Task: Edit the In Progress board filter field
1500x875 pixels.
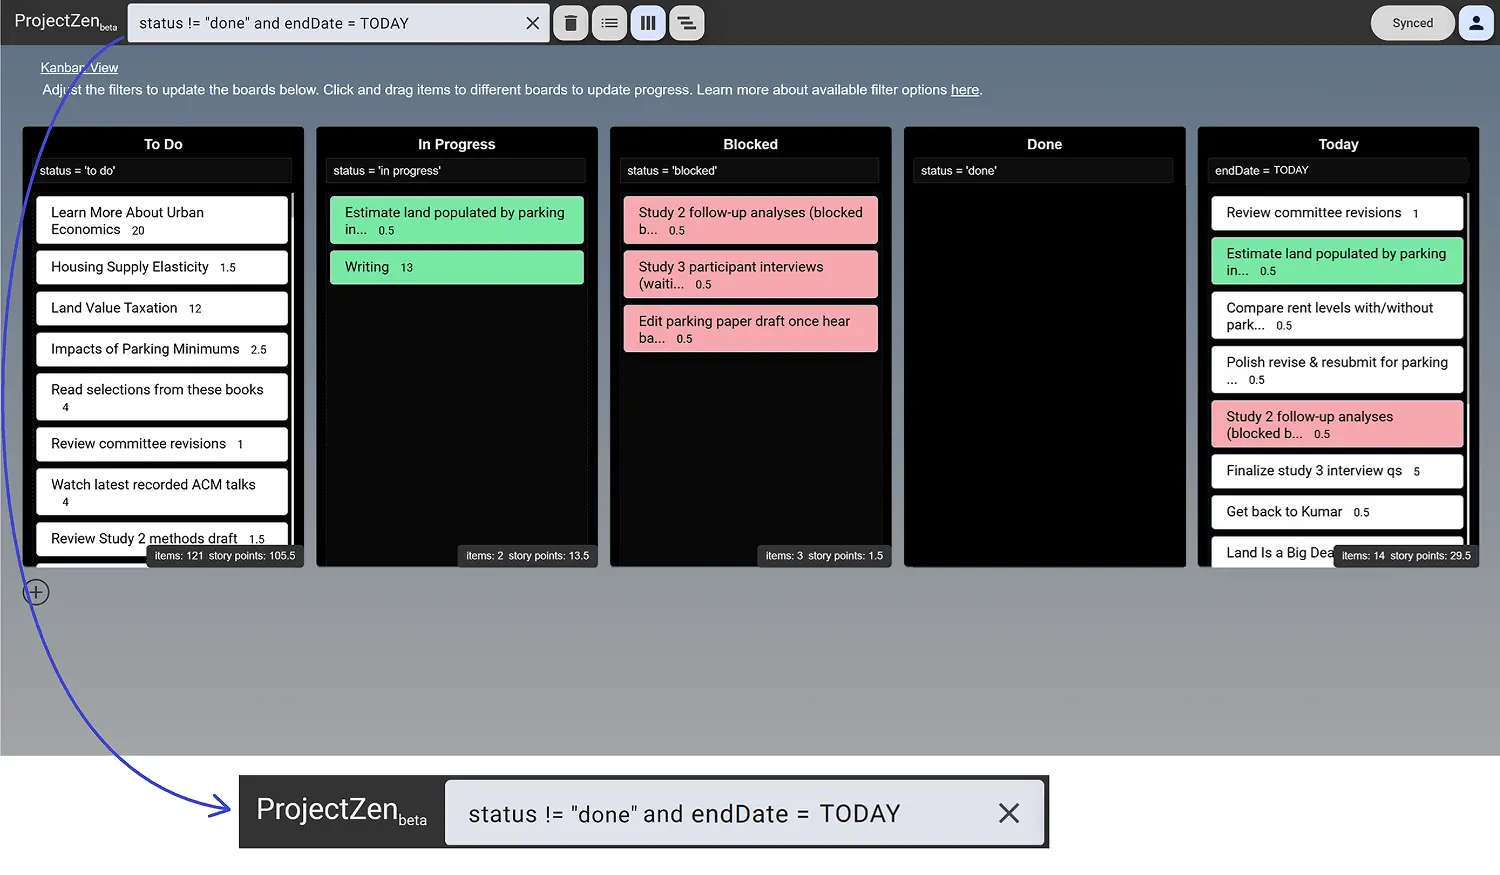Action: coord(456,171)
